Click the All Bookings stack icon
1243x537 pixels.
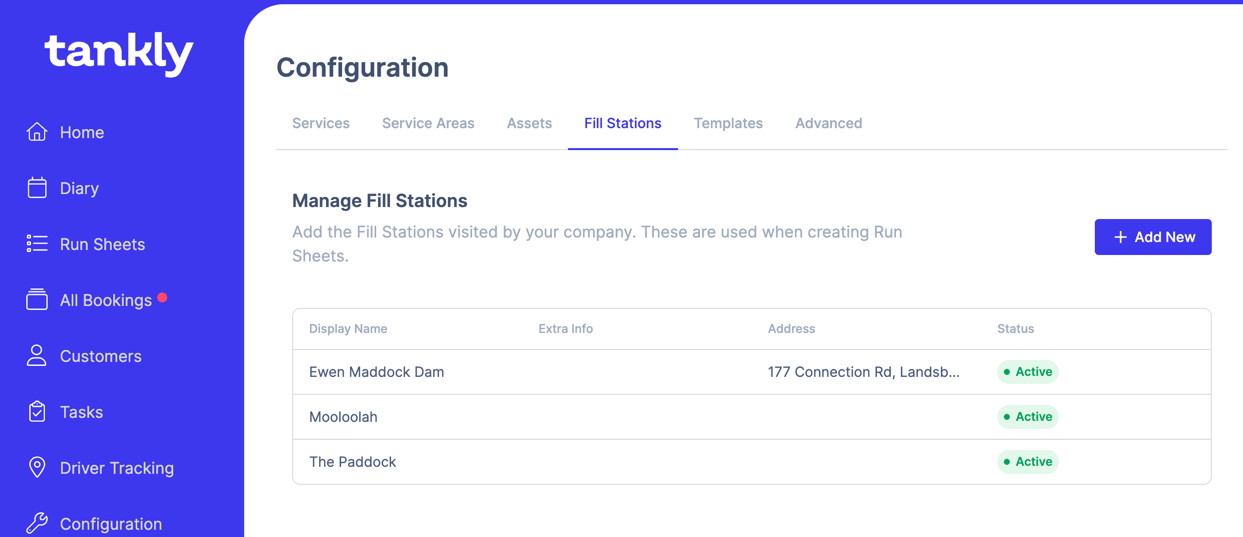click(x=37, y=300)
